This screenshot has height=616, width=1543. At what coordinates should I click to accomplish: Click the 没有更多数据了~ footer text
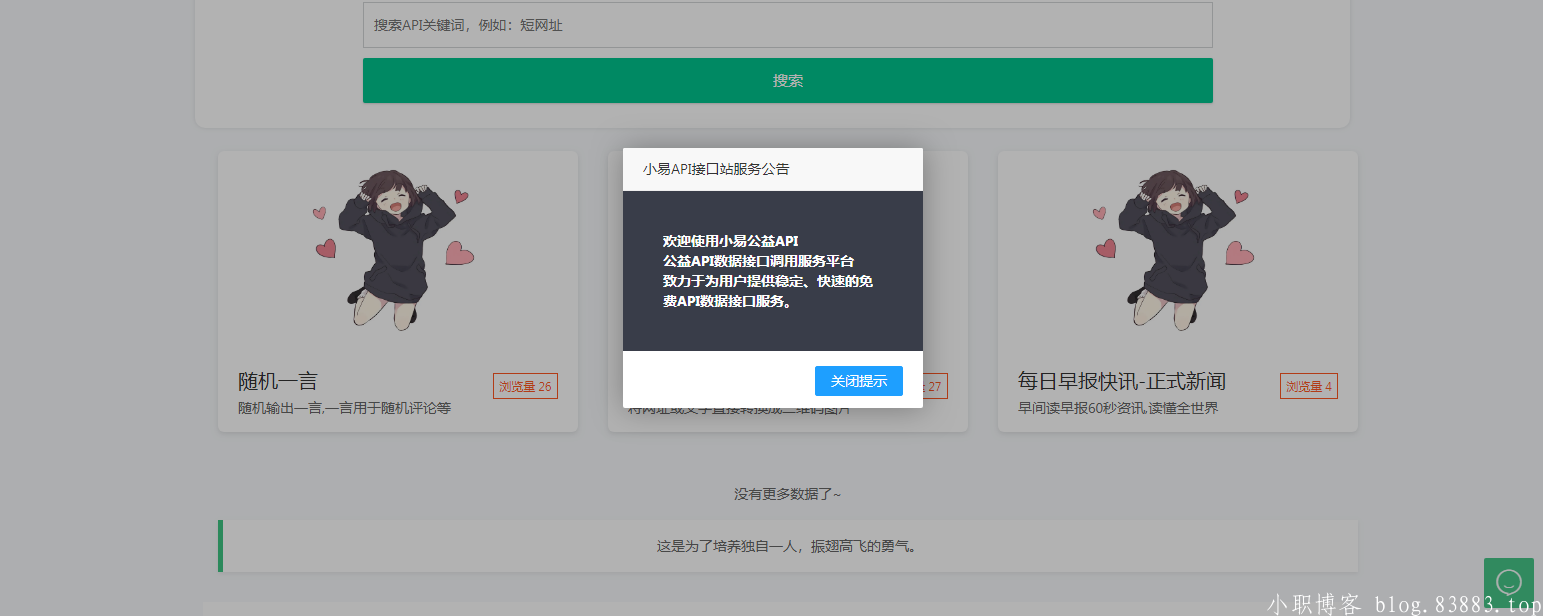[787, 494]
